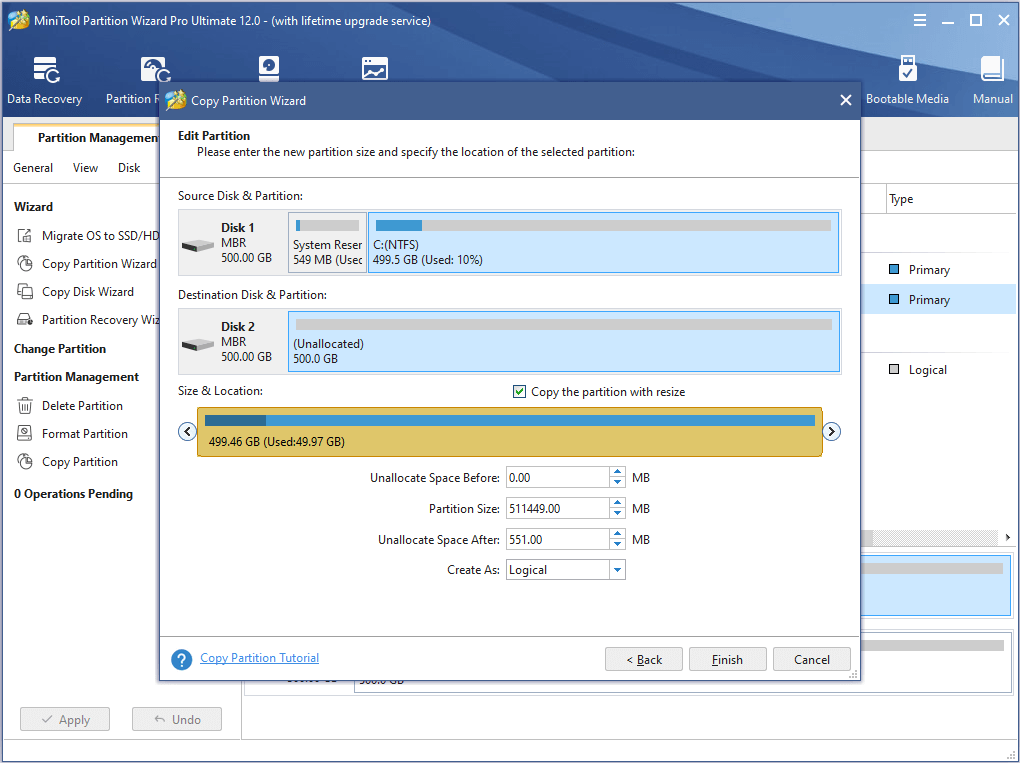Click the Format Partition icon
The image size is (1020, 763).
point(25,433)
